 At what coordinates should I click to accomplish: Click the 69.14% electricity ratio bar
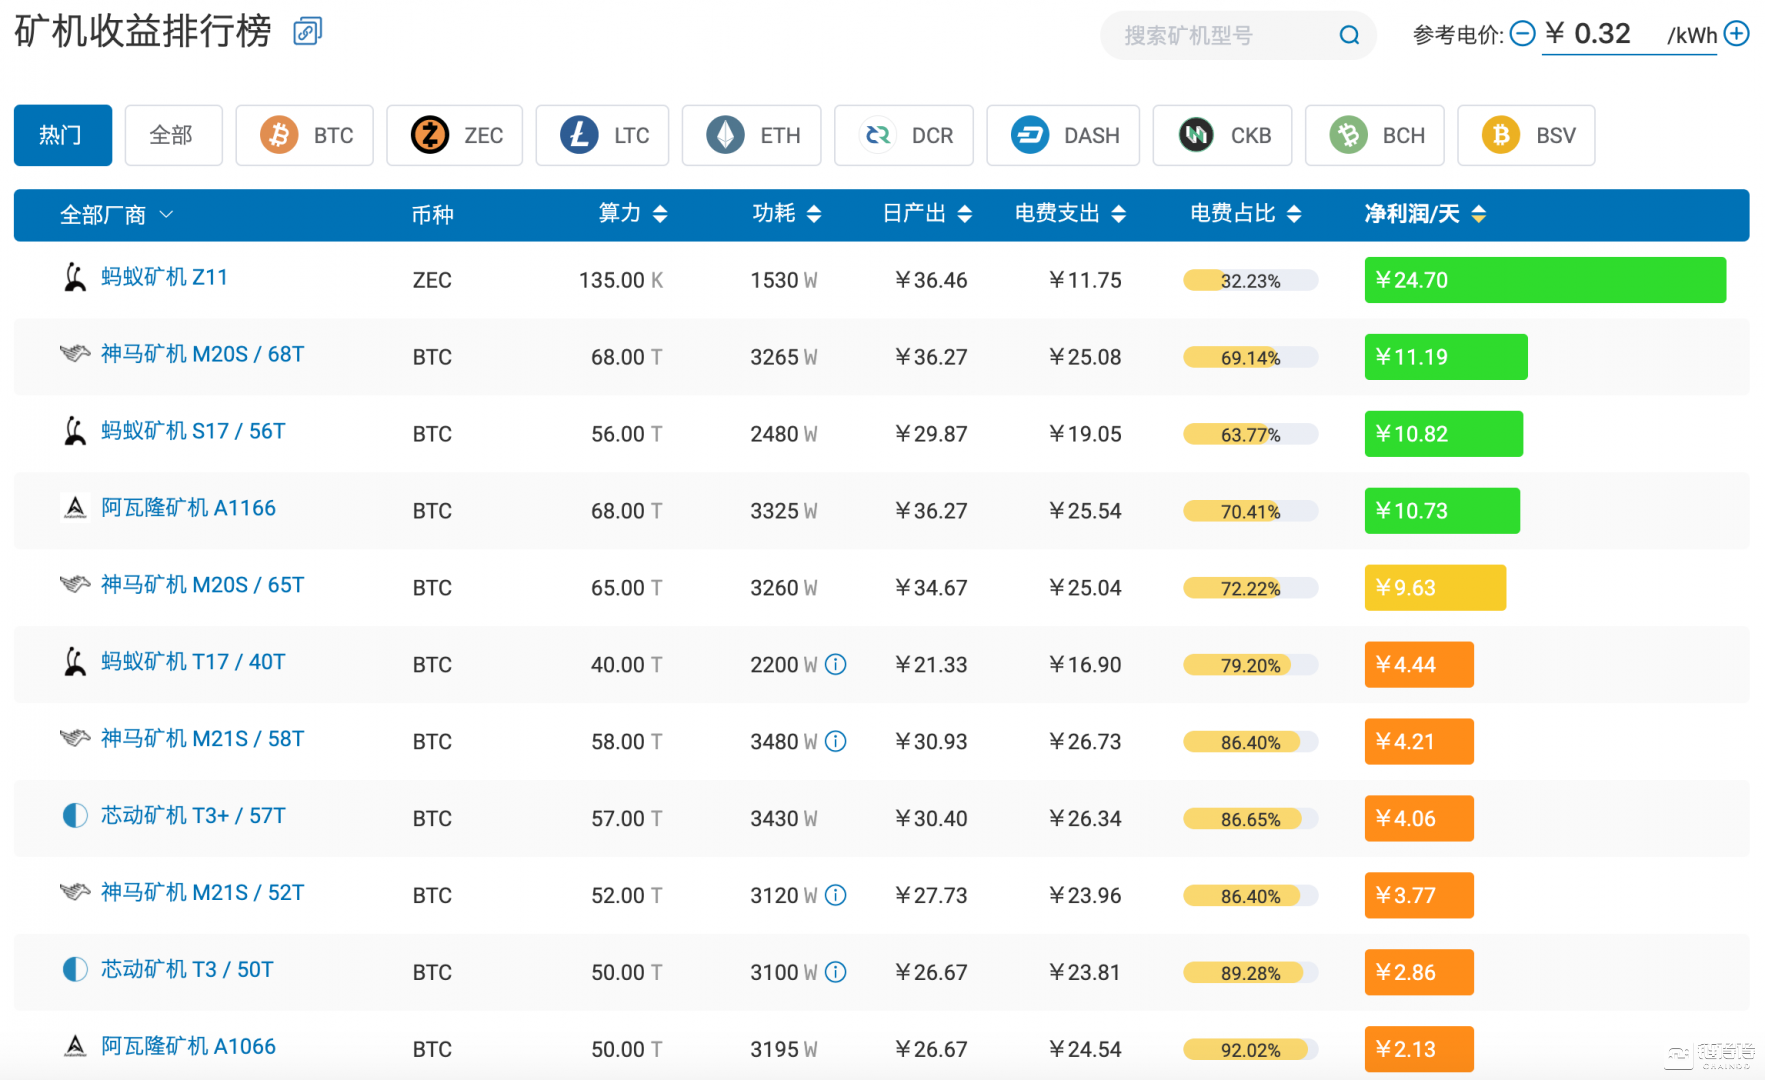[1250, 358]
